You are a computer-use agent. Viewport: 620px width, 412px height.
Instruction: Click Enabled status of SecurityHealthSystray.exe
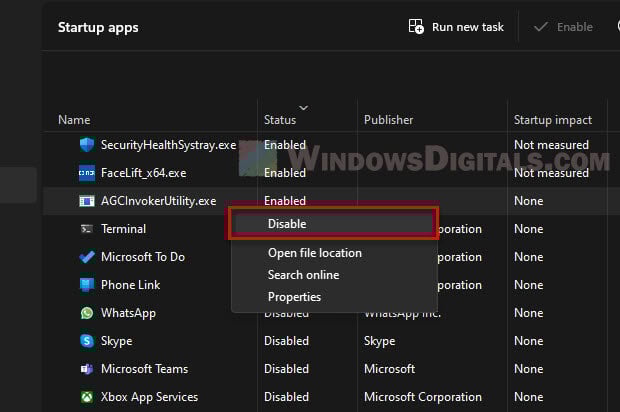coord(285,145)
